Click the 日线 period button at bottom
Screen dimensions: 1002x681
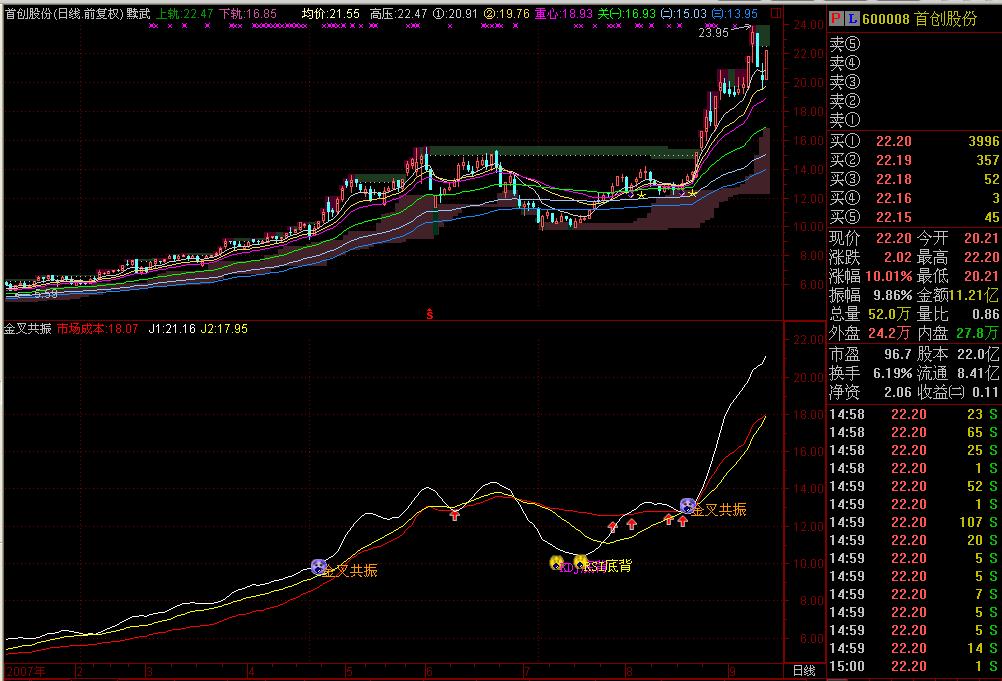[804, 671]
